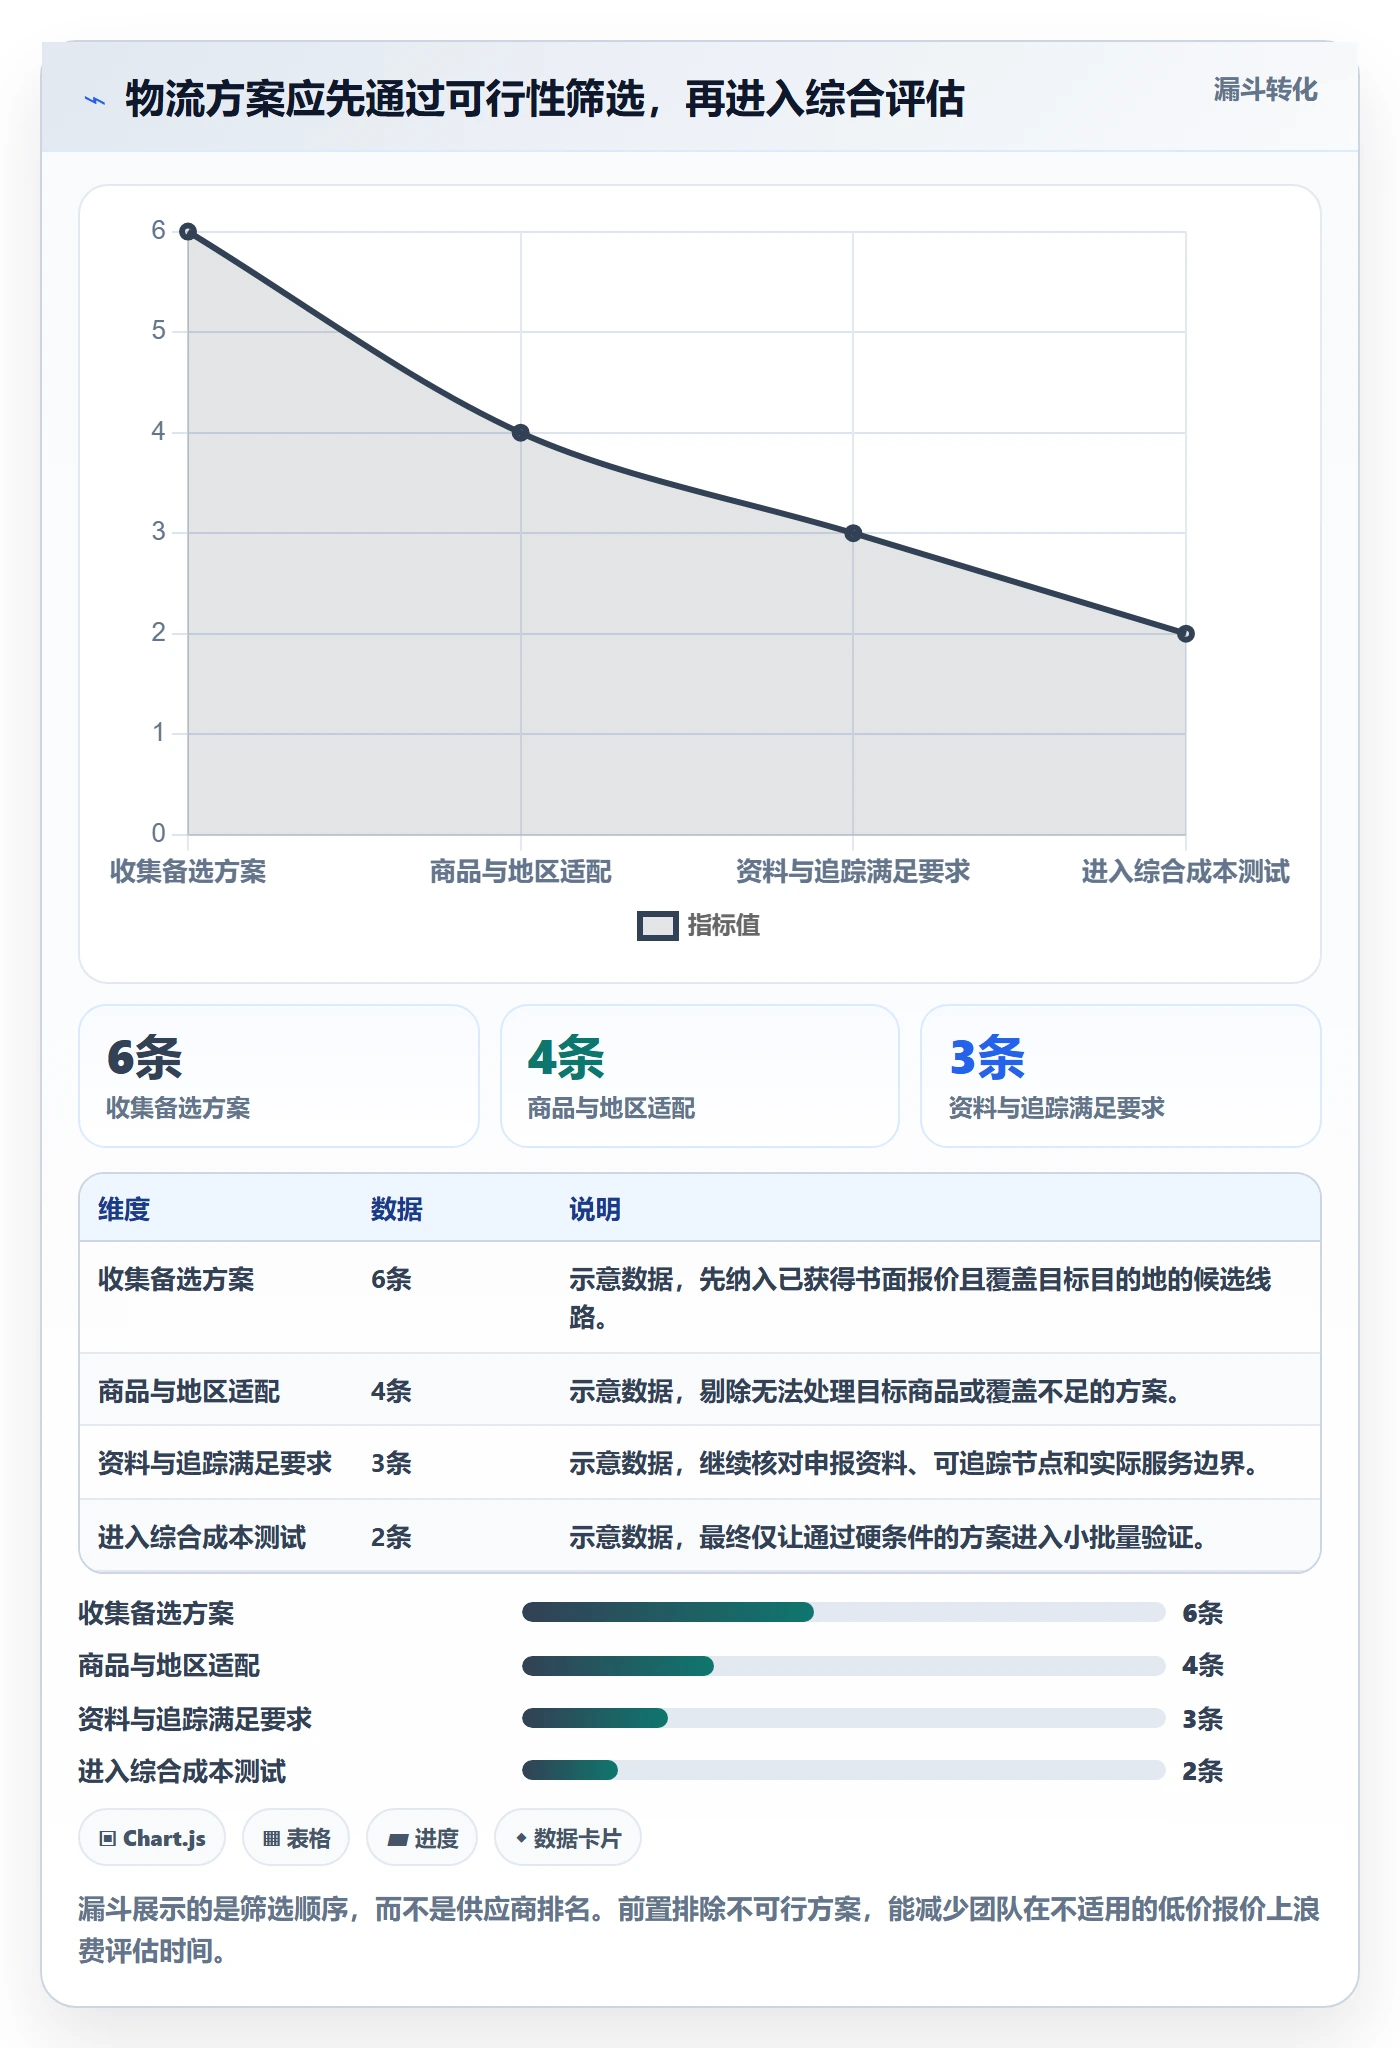Click the 2条 cell in the table
The image size is (1400, 2048).
391,1537
